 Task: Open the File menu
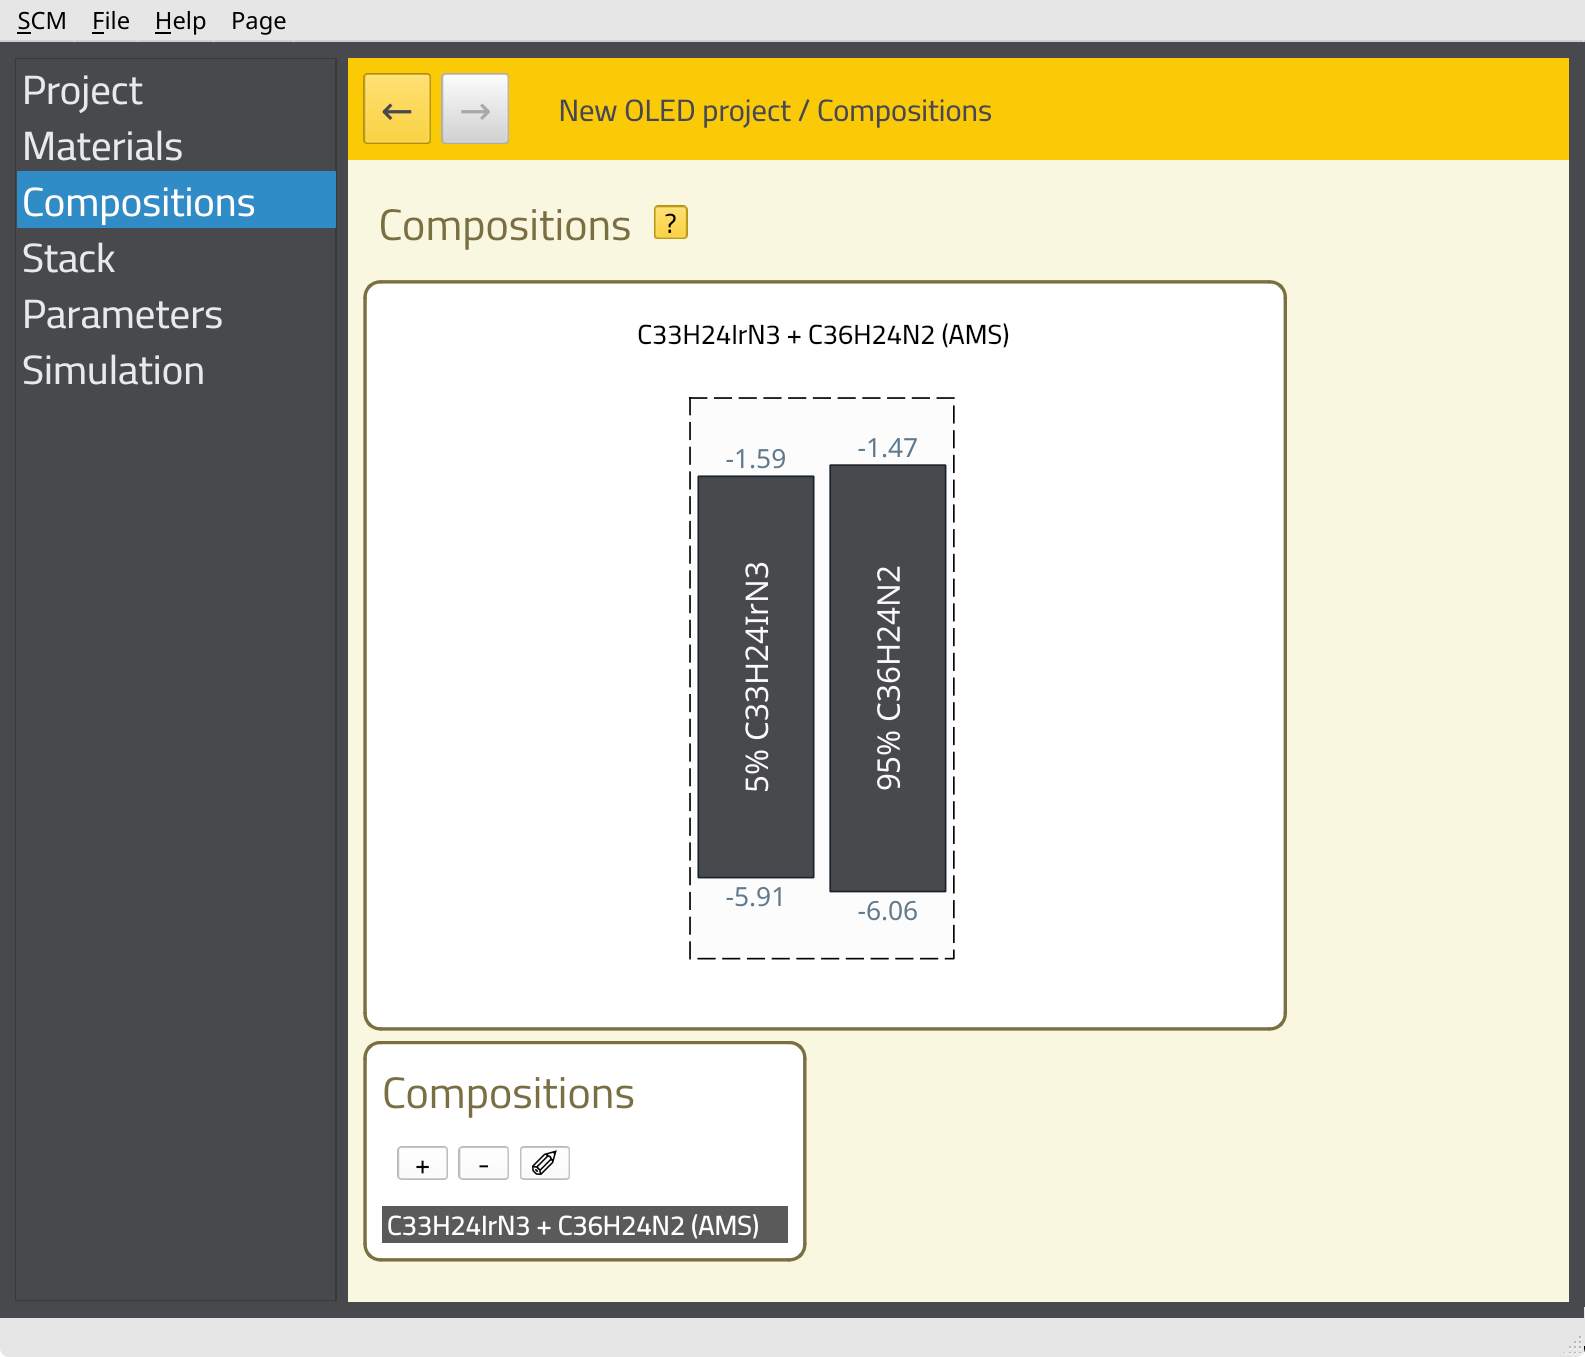tap(110, 21)
